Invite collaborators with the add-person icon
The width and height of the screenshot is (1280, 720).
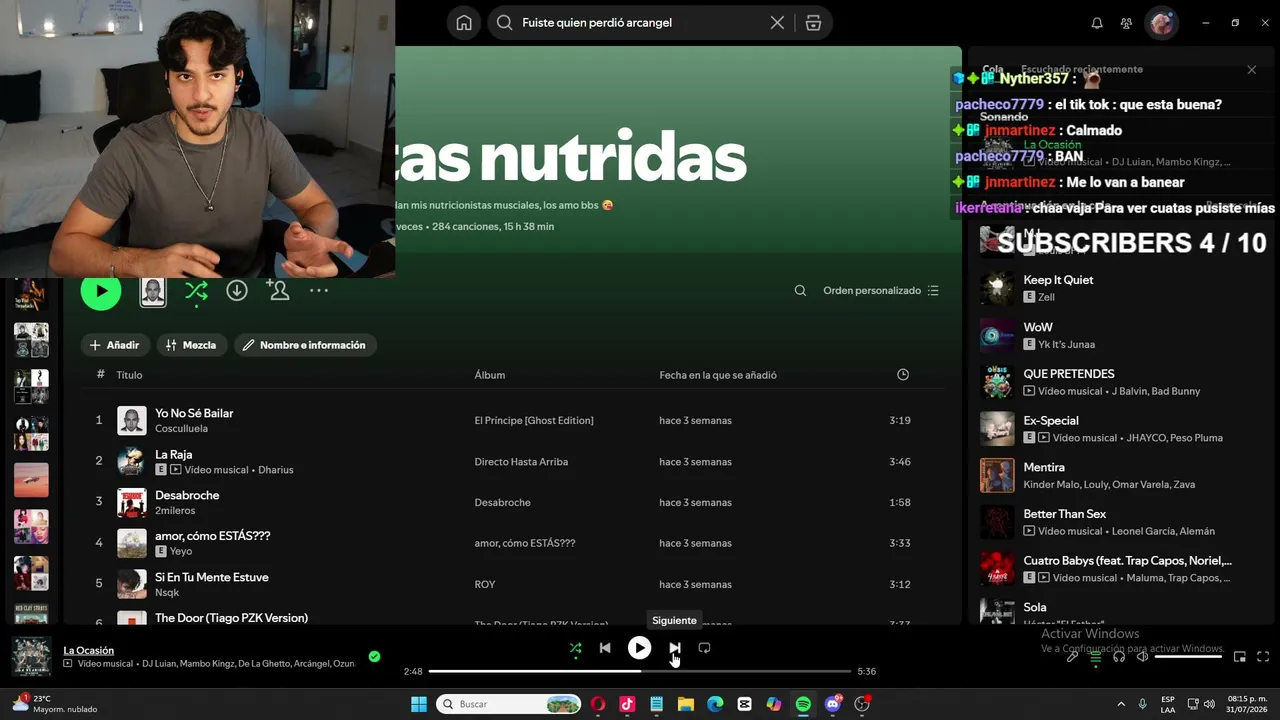278,291
